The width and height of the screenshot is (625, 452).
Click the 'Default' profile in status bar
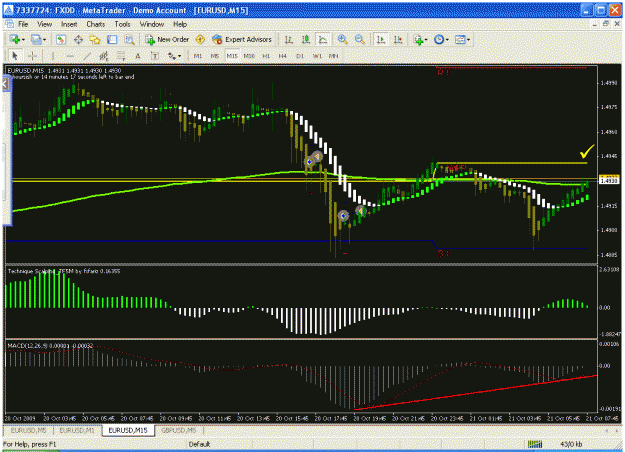(199, 444)
